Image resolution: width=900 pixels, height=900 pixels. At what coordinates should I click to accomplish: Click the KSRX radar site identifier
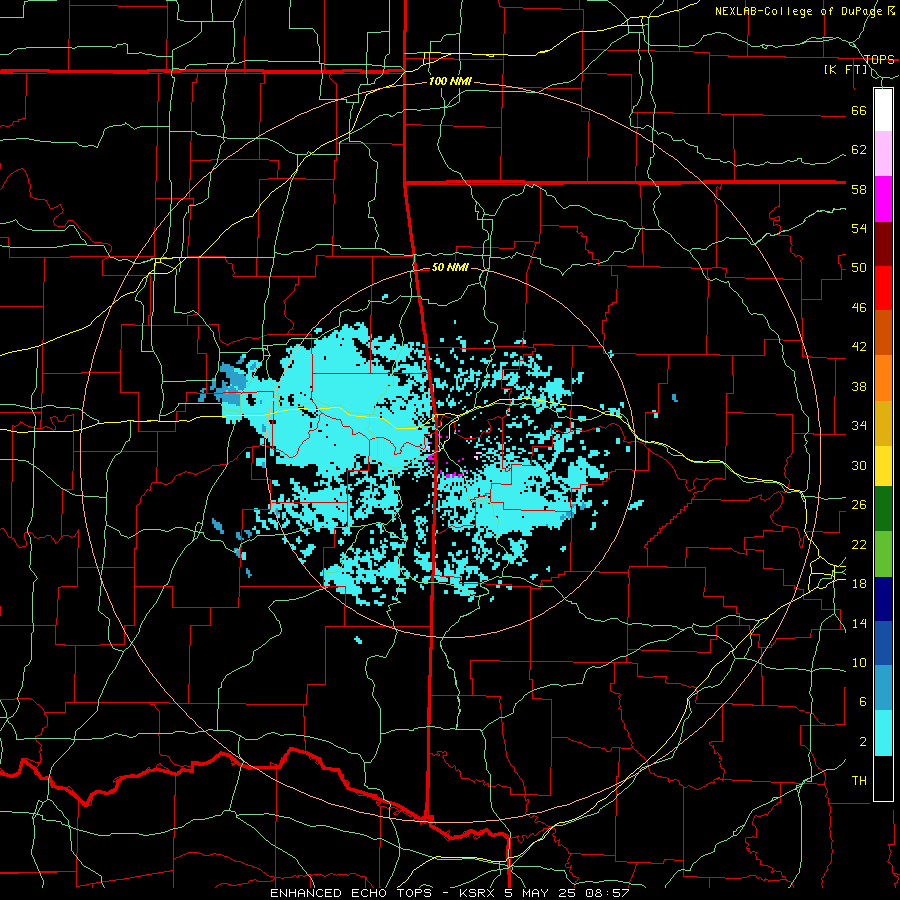pyautogui.click(x=479, y=893)
